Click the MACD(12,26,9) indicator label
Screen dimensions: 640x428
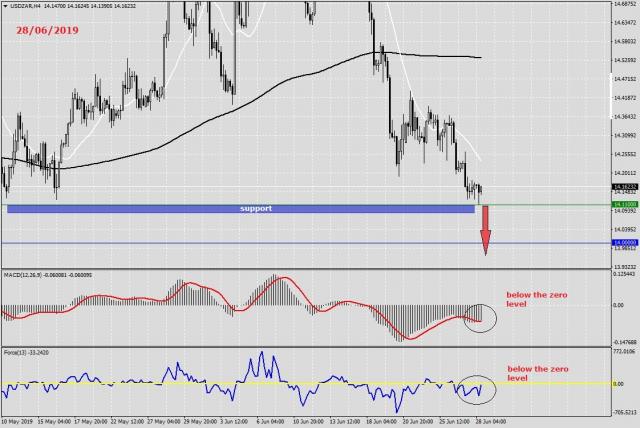click(30, 275)
